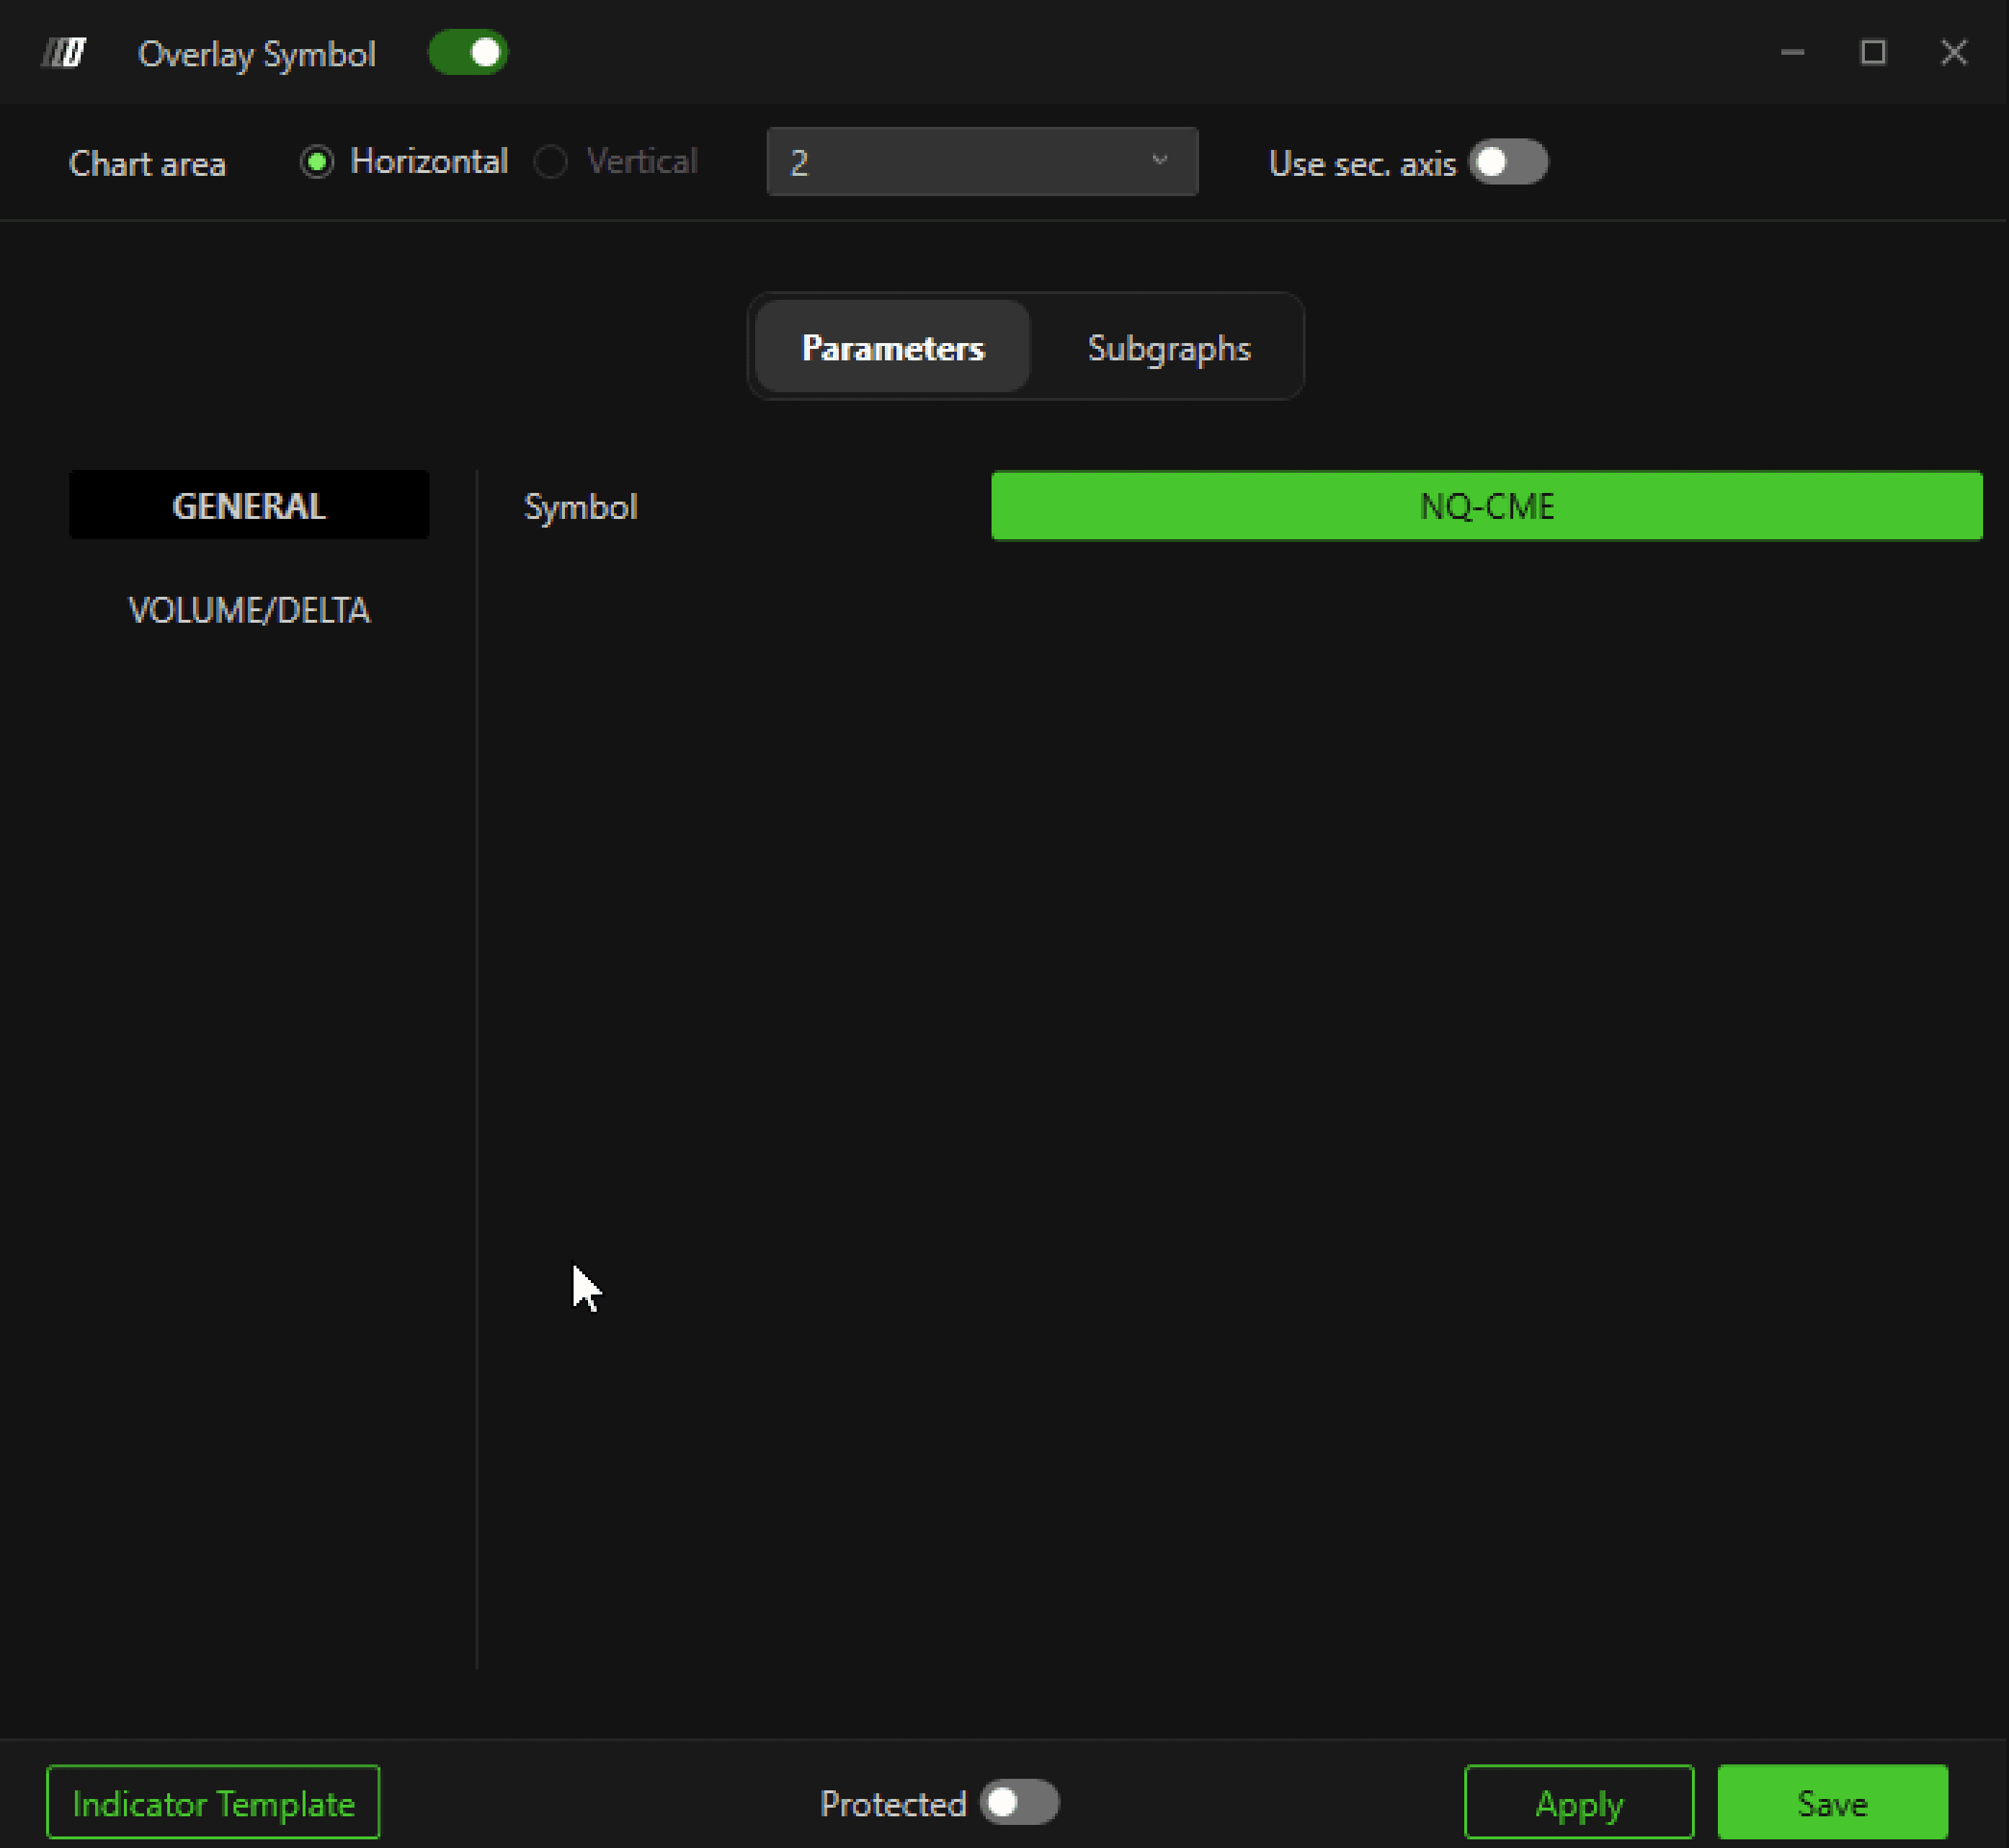Viewport: 2009px width, 1848px height.
Task: Open the chart area number dropdown
Action: click(980, 162)
